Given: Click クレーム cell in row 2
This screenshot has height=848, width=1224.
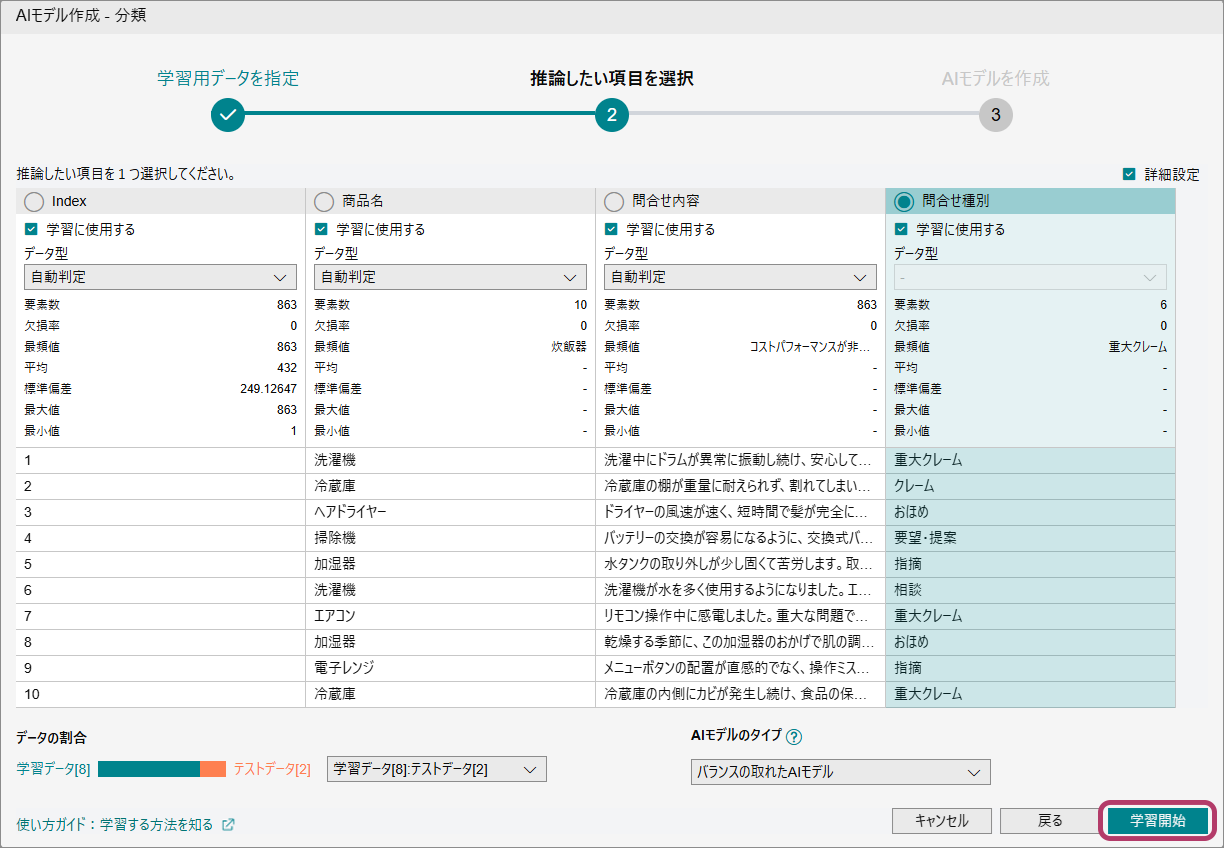Looking at the screenshot, I should (x=1030, y=486).
